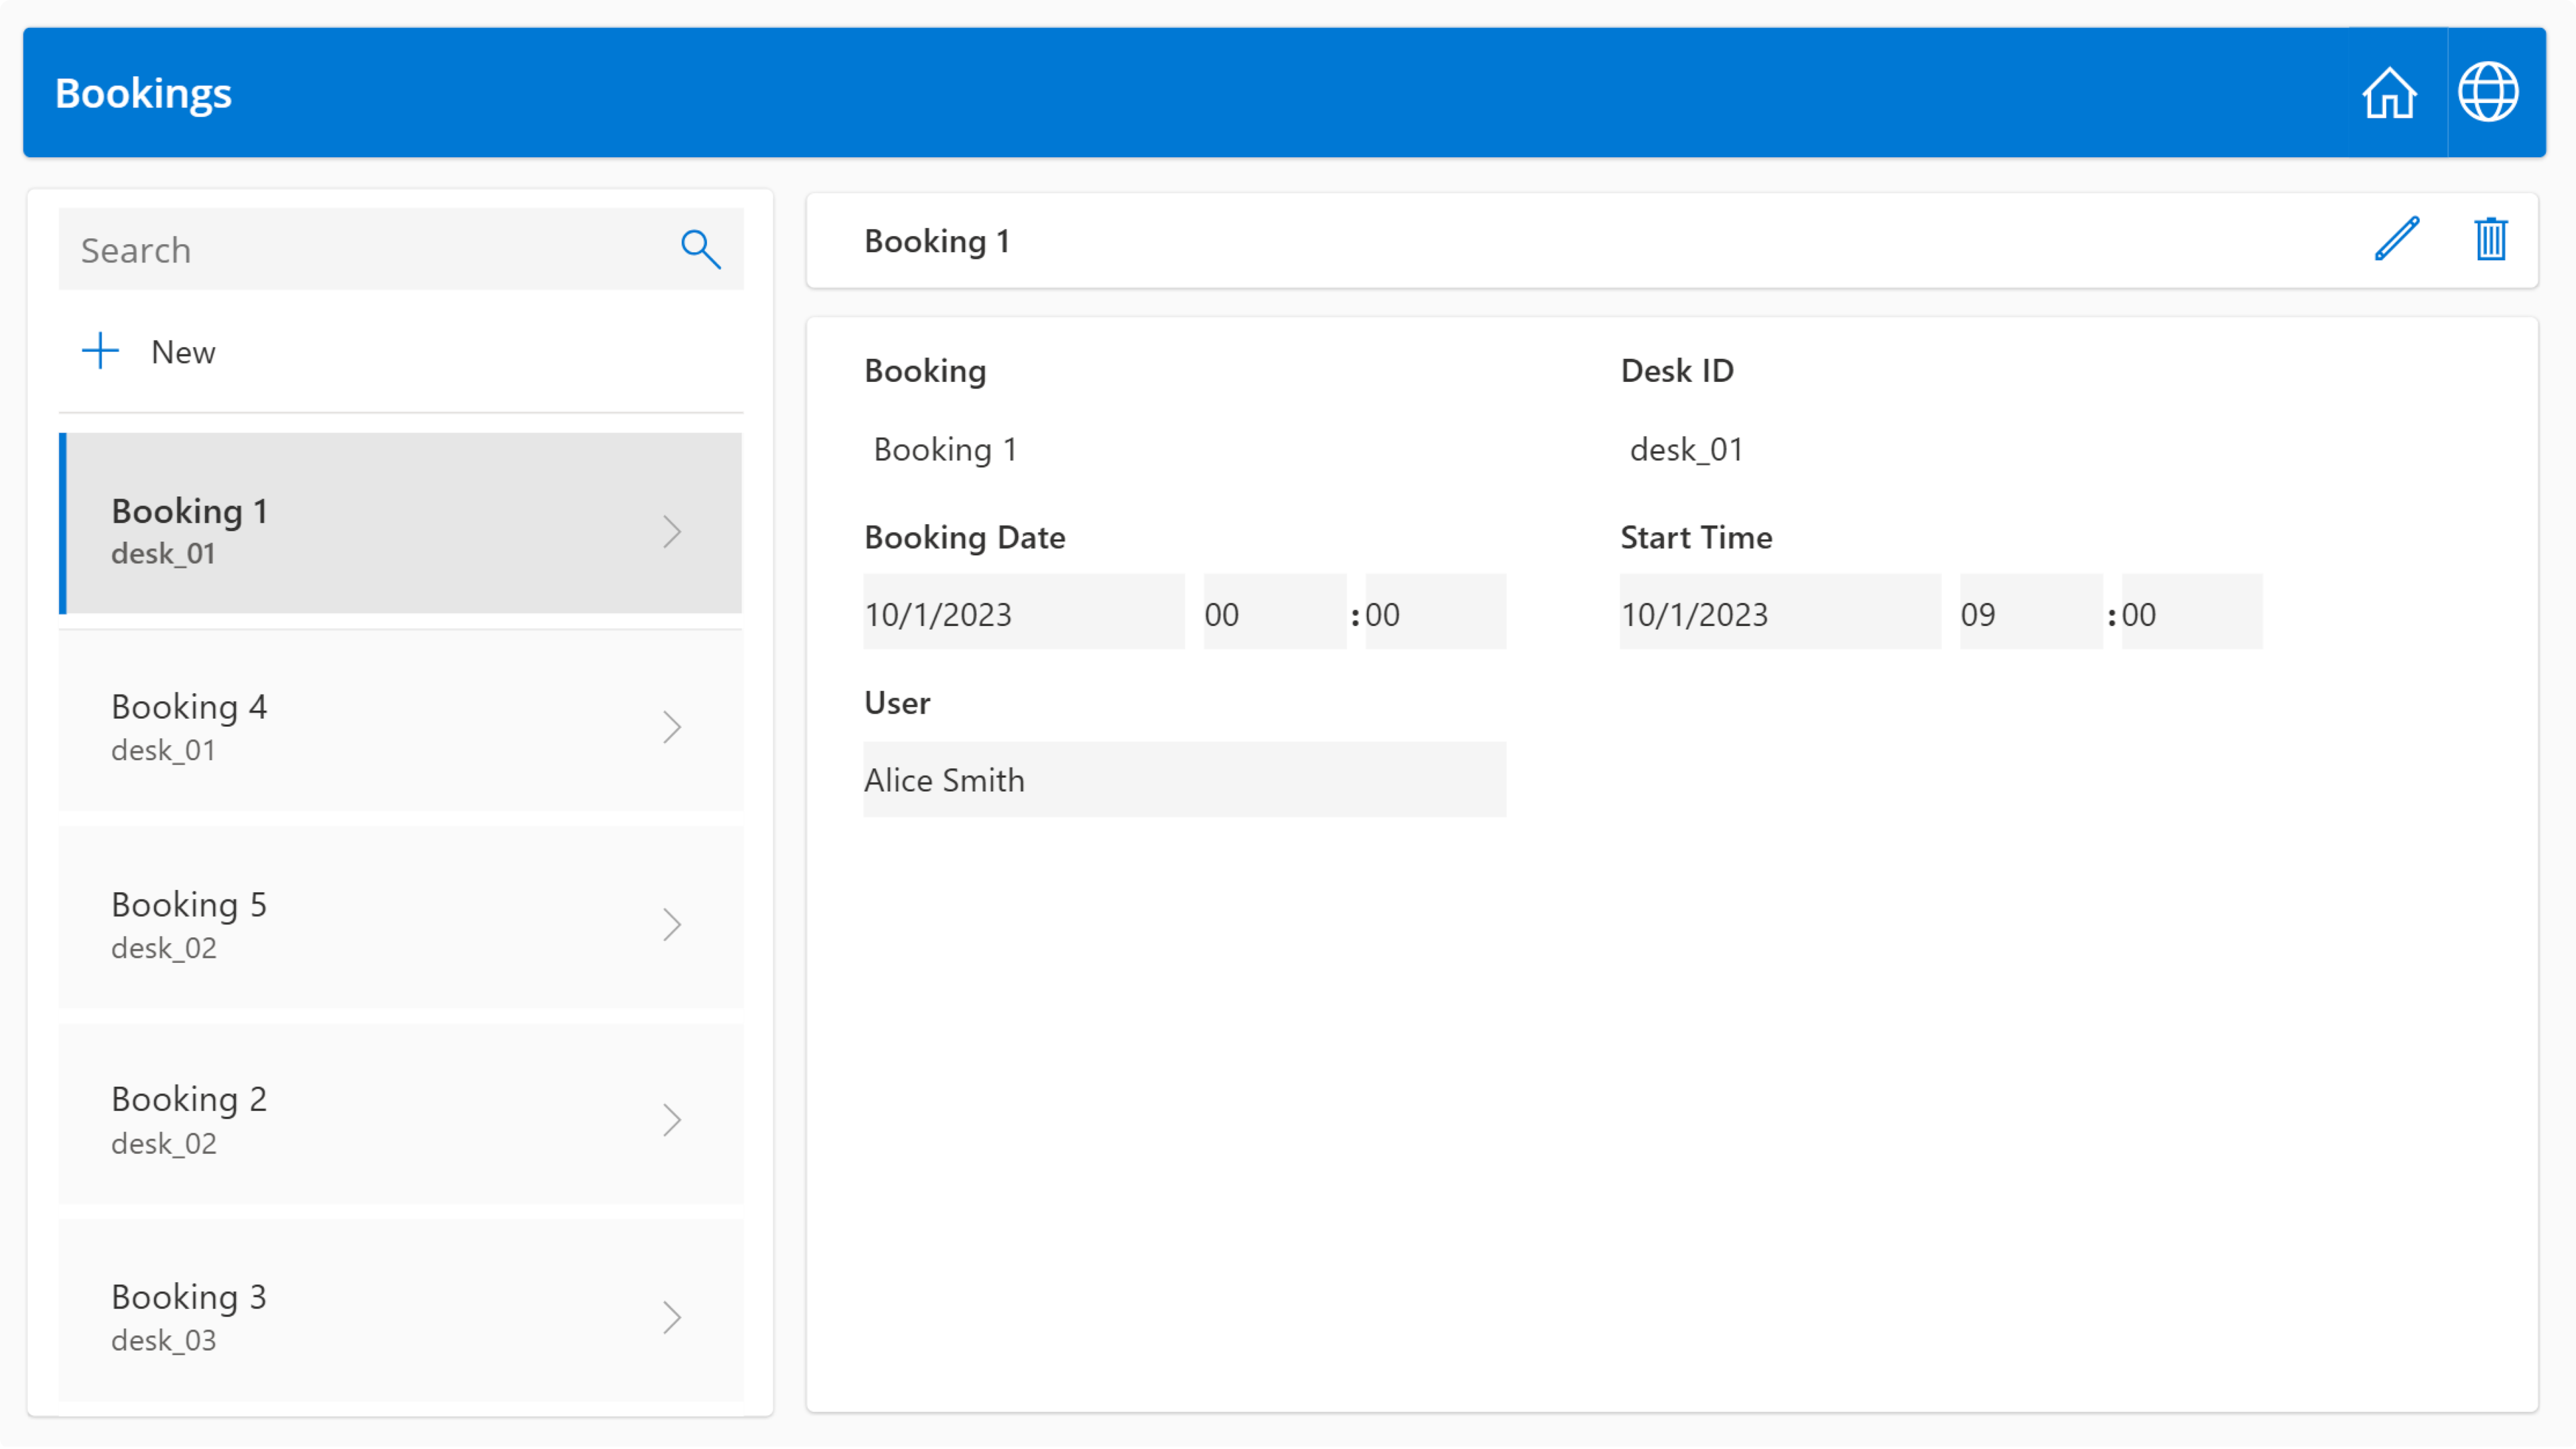The height and width of the screenshot is (1449, 2576).
Task: Open Start Time hour 09 dropdown
Action: click(2031, 612)
